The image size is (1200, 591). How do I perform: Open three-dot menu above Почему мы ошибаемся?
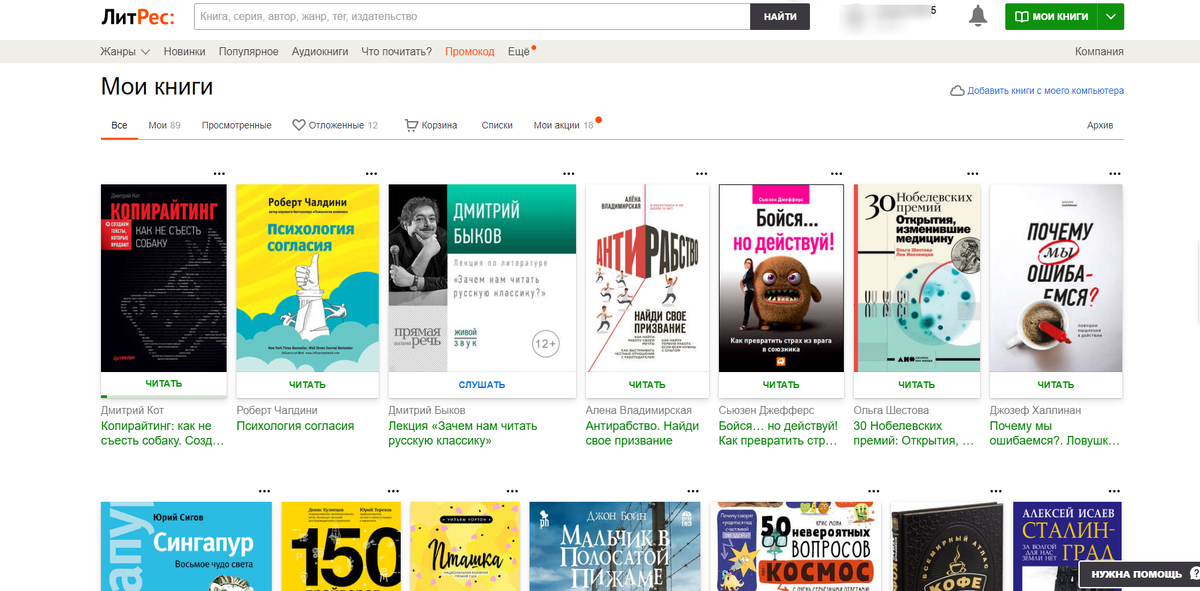[x=1114, y=172]
